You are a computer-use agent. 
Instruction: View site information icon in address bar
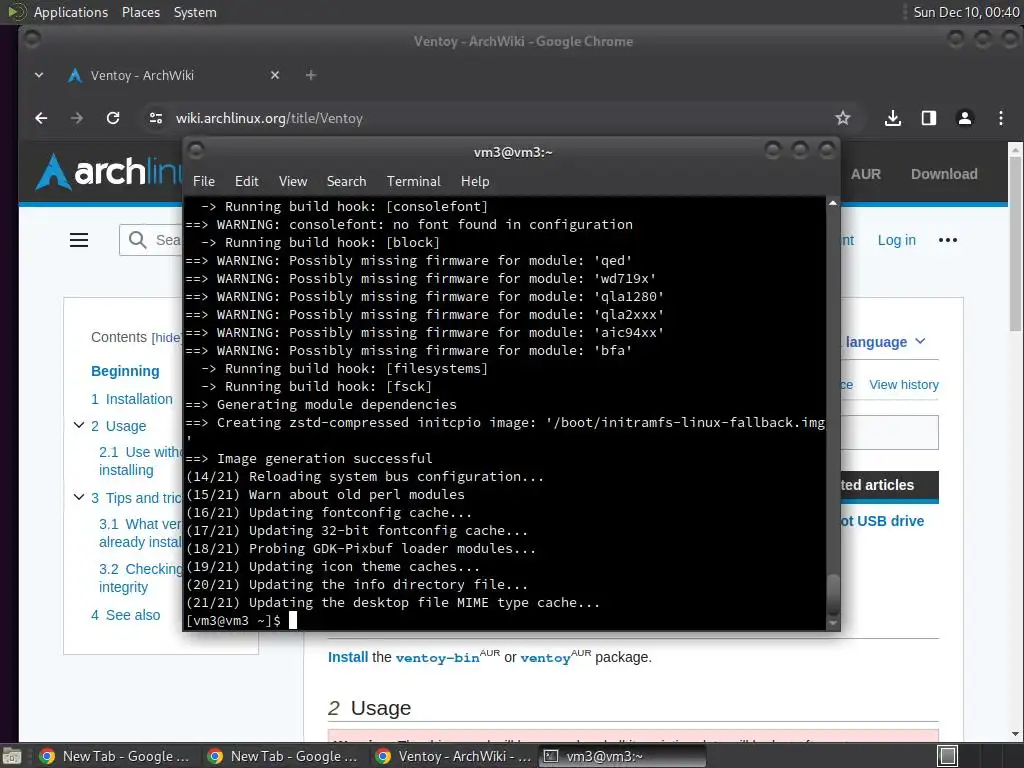(155, 118)
